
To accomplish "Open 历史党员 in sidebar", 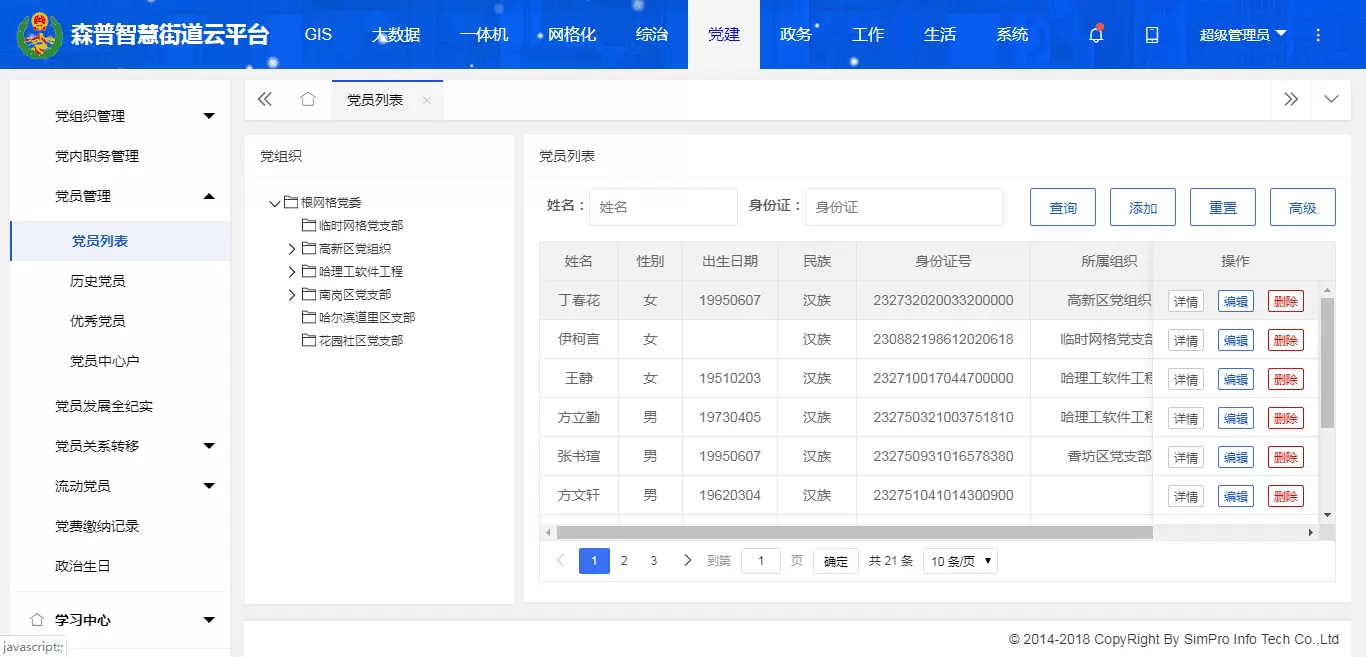I will [98, 281].
